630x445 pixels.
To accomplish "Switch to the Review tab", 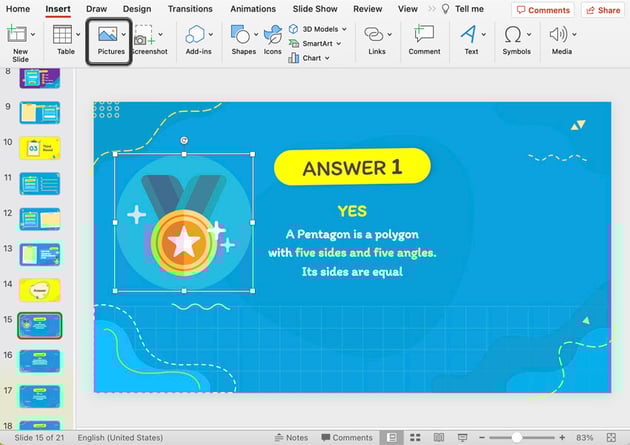I will point(368,9).
